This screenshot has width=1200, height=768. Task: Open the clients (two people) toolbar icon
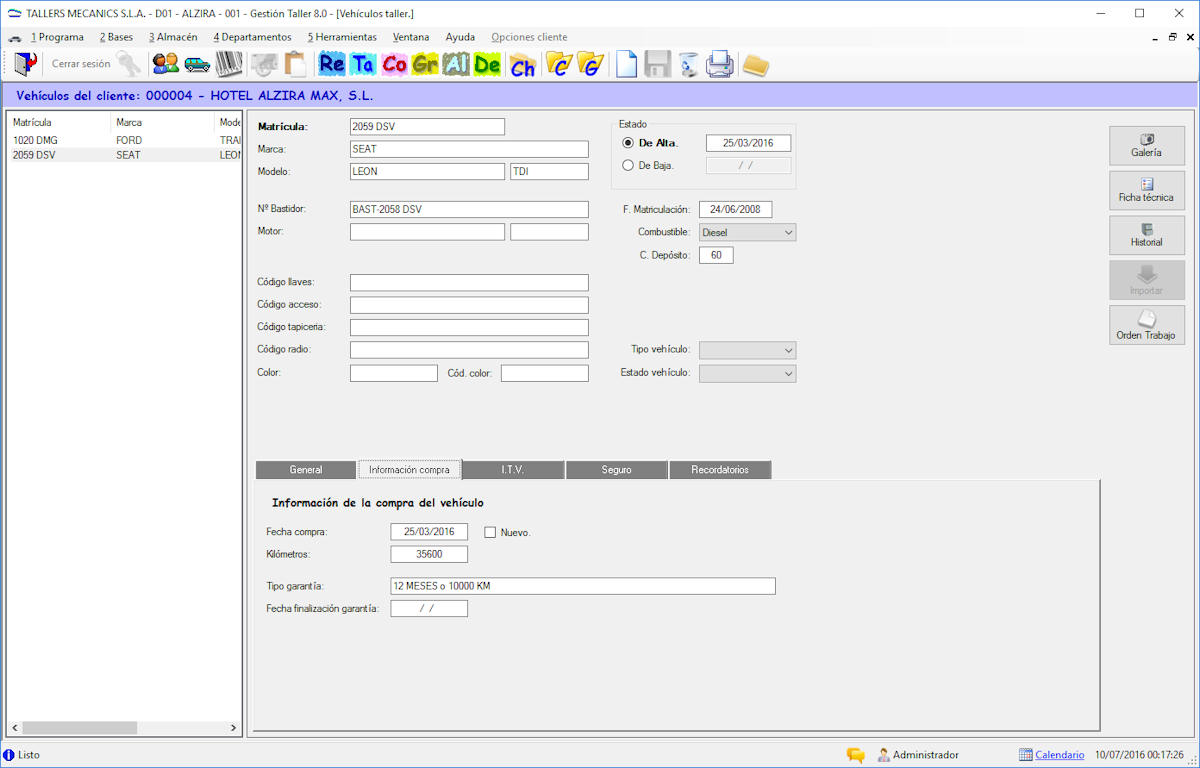(x=166, y=64)
